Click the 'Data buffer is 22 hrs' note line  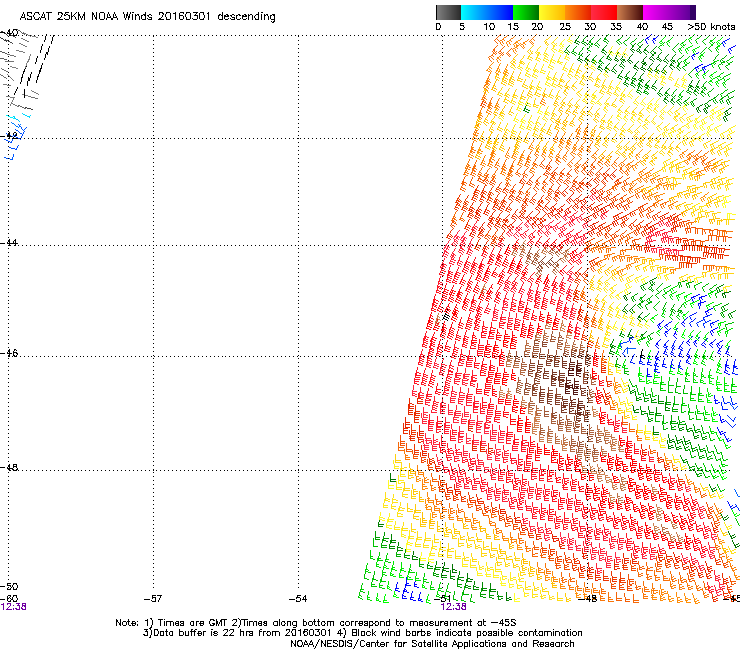(x=362, y=633)
